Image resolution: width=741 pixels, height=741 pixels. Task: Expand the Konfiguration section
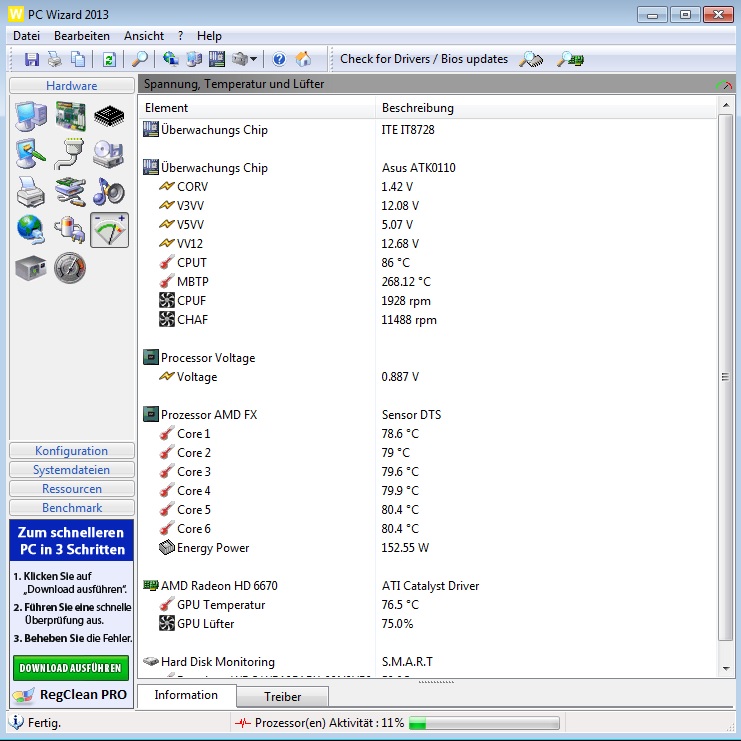[72, 451]
